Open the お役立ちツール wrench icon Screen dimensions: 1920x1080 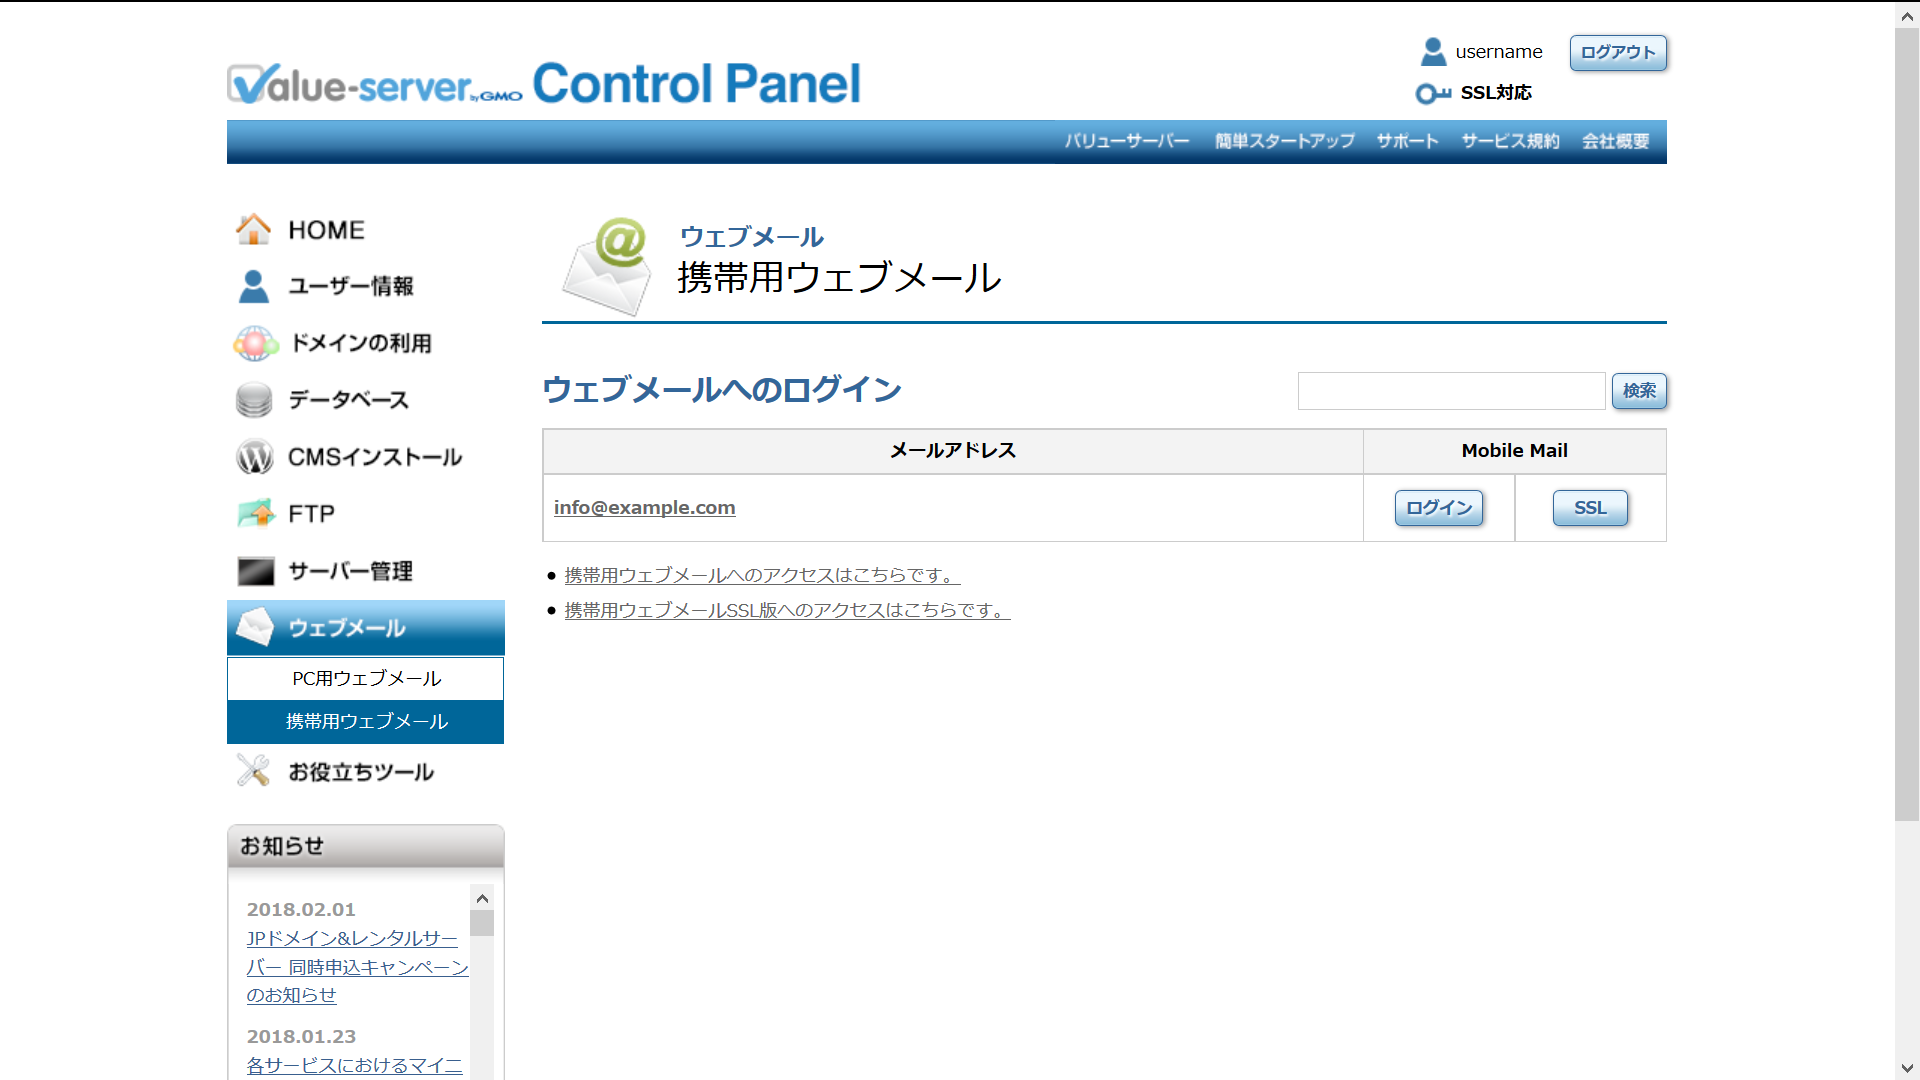[x=253, y=771]
